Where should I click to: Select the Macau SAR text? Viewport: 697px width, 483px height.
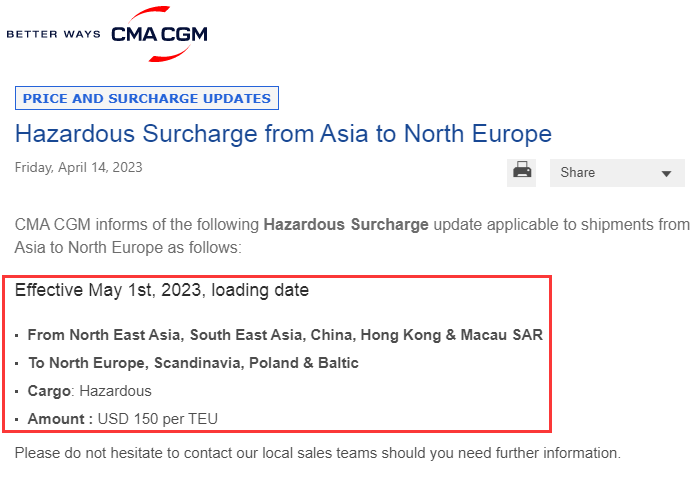501,335
